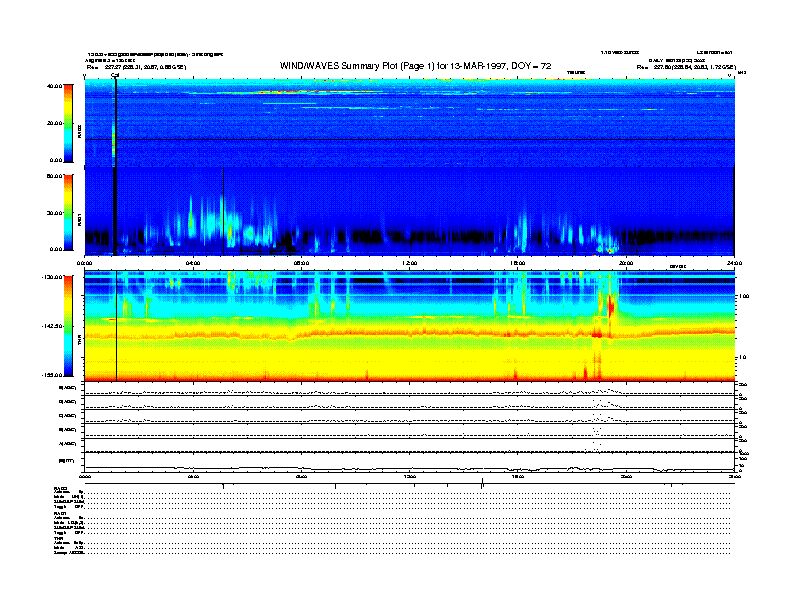Click the 24:00 time label under RAD1 panel
The image size is (792, 612).
click(734, 263)
